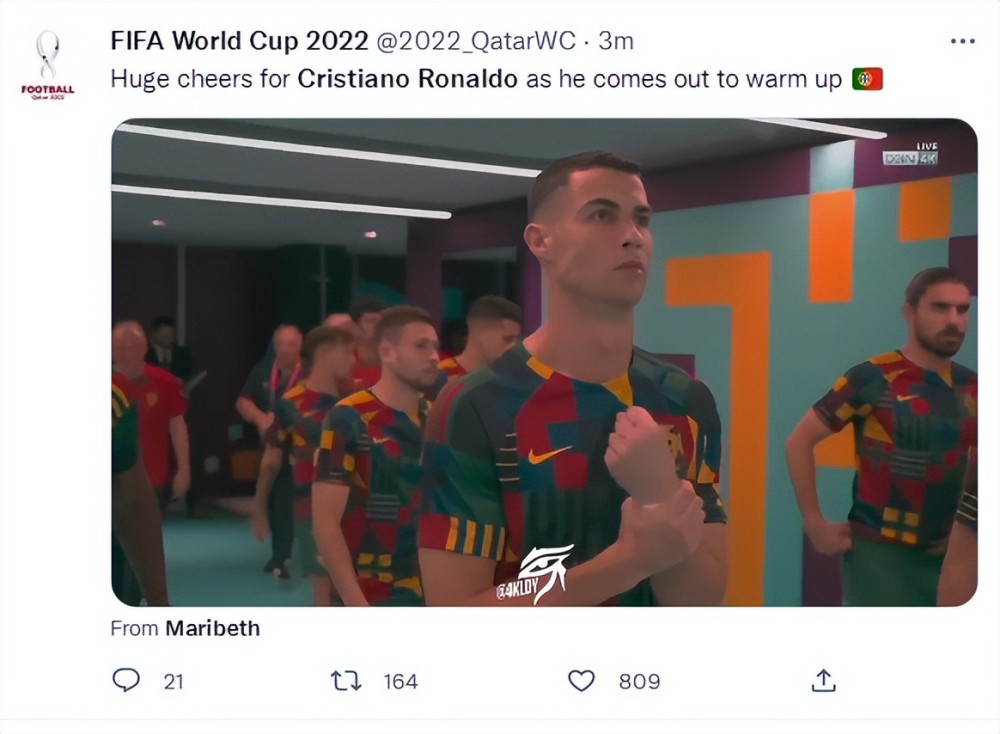Toggle the like heart icon

point(581,681)
